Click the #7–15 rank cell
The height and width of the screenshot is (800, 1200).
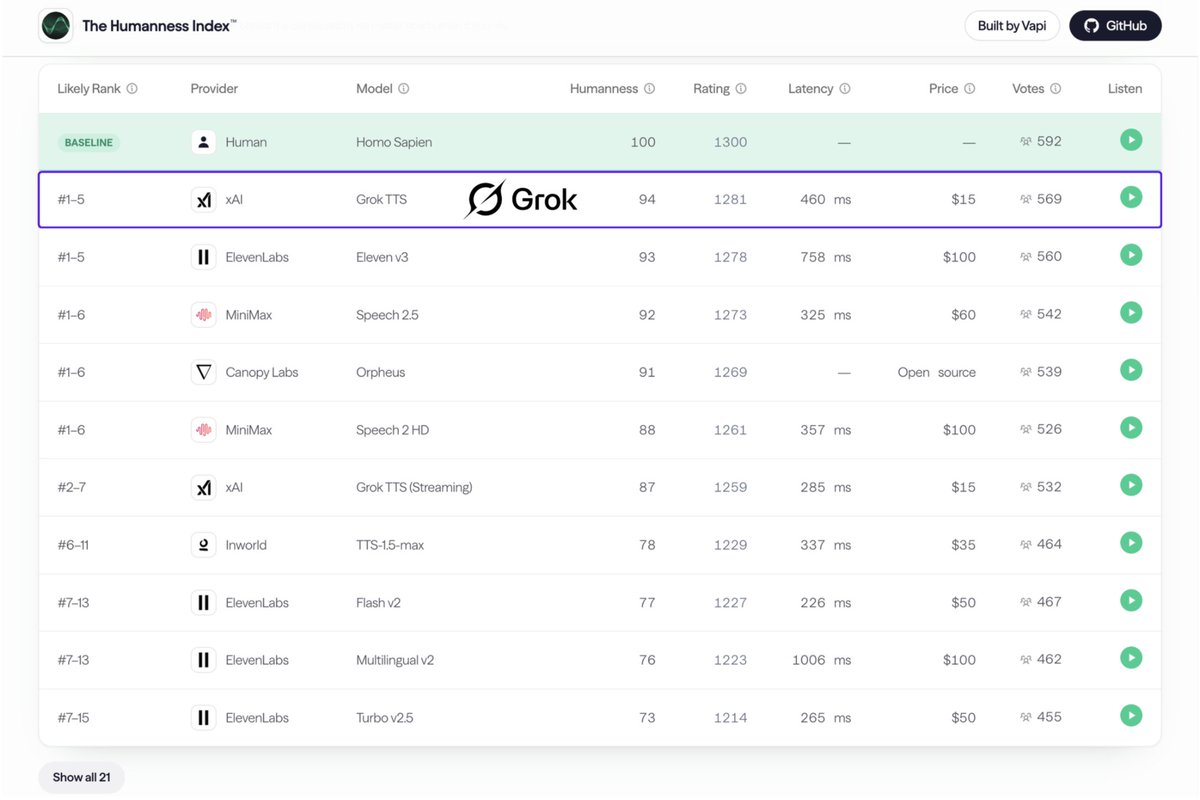click(73, 717)
